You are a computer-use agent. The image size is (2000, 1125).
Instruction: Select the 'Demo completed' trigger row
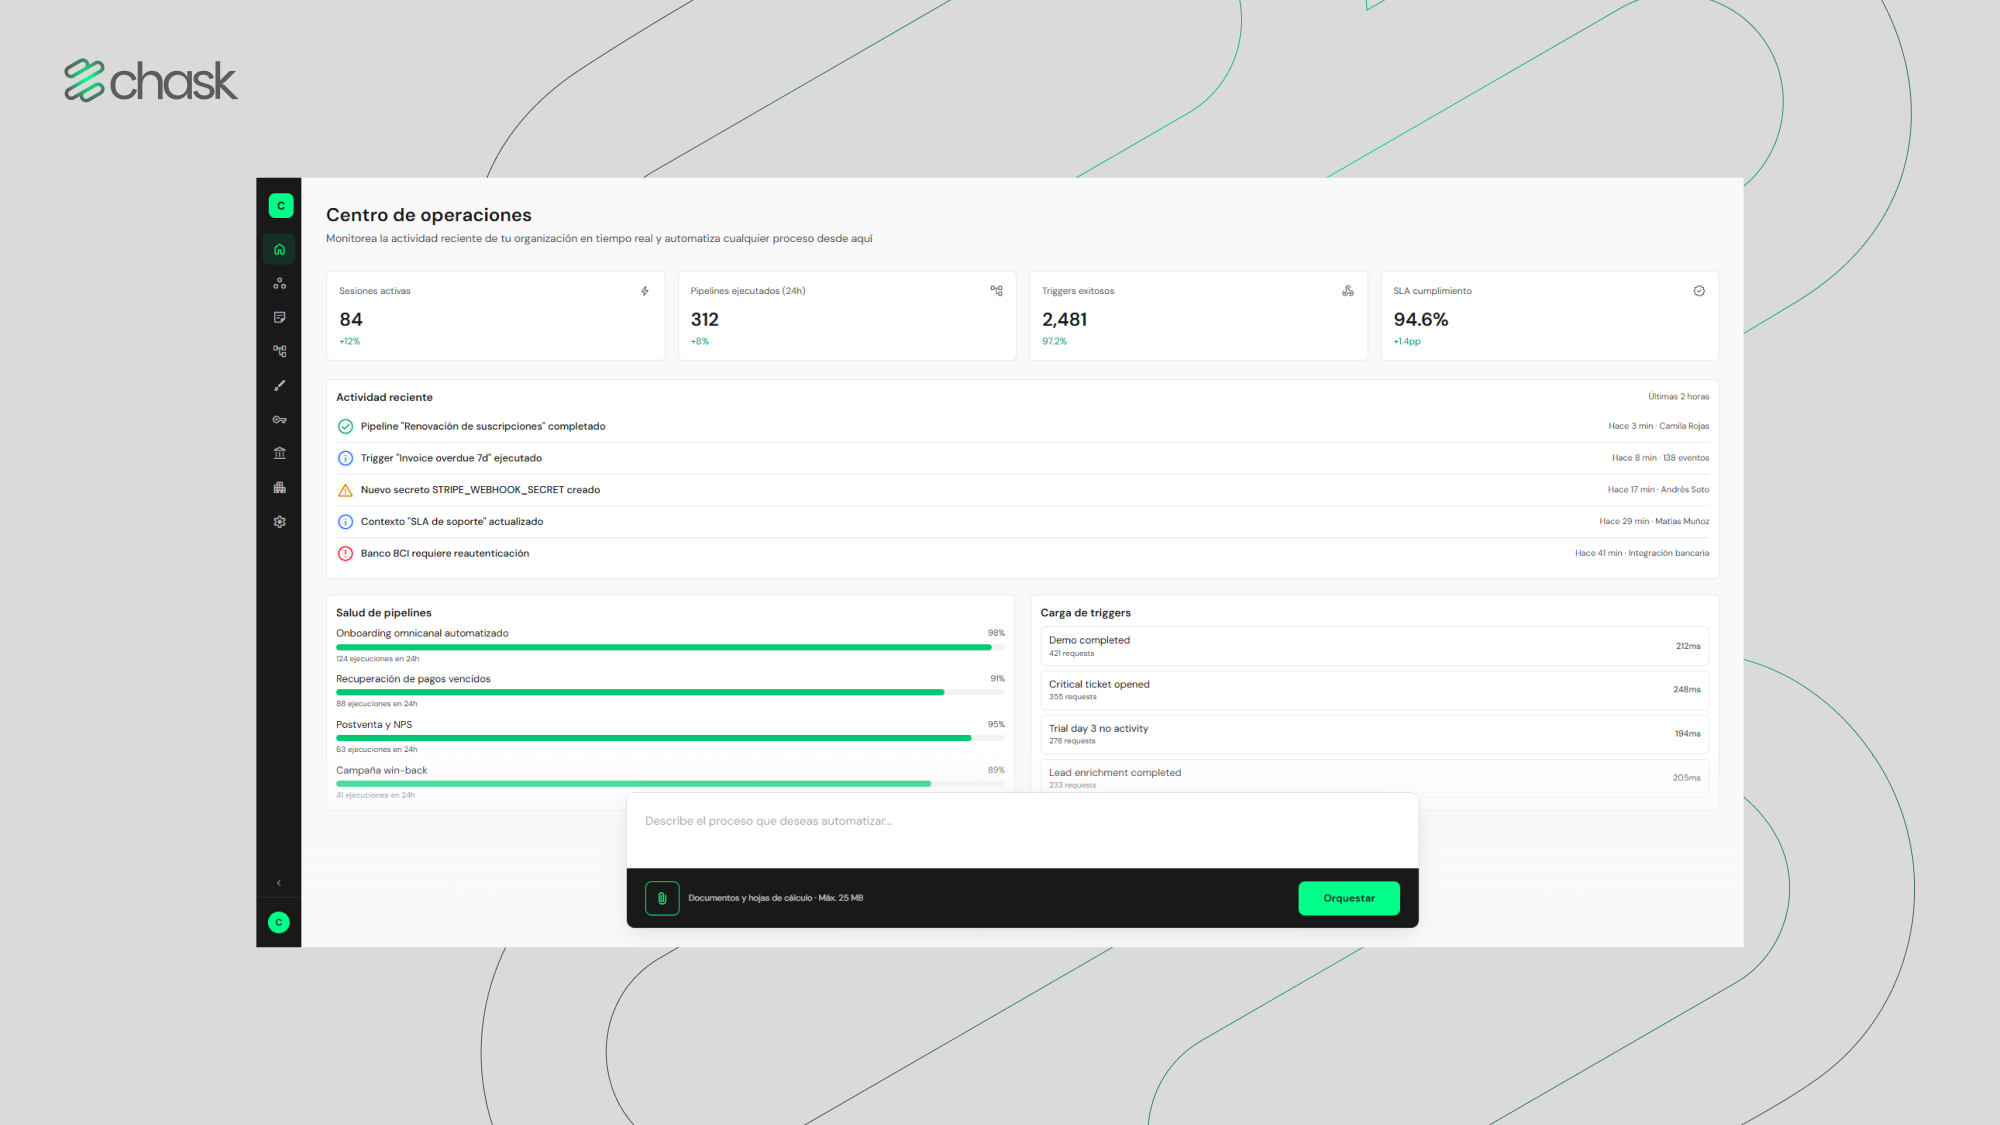point(1374,646)
